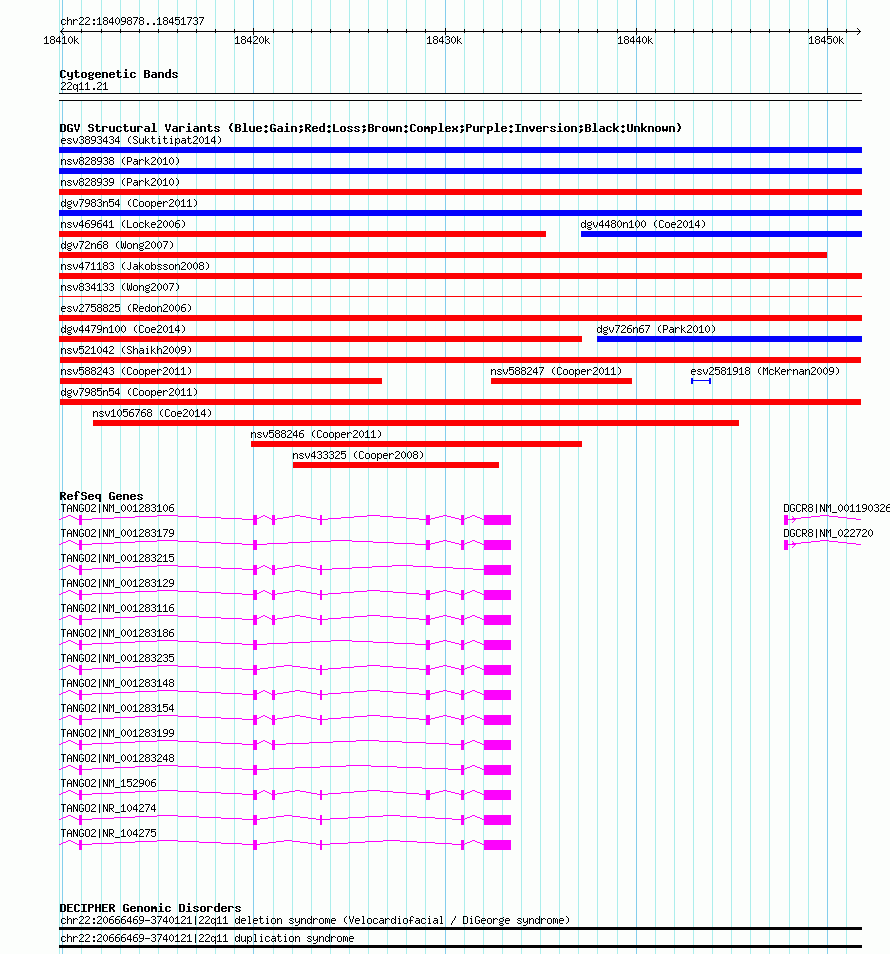Click TANGO2|NM_001283129 label

click(x=117, y=583)
